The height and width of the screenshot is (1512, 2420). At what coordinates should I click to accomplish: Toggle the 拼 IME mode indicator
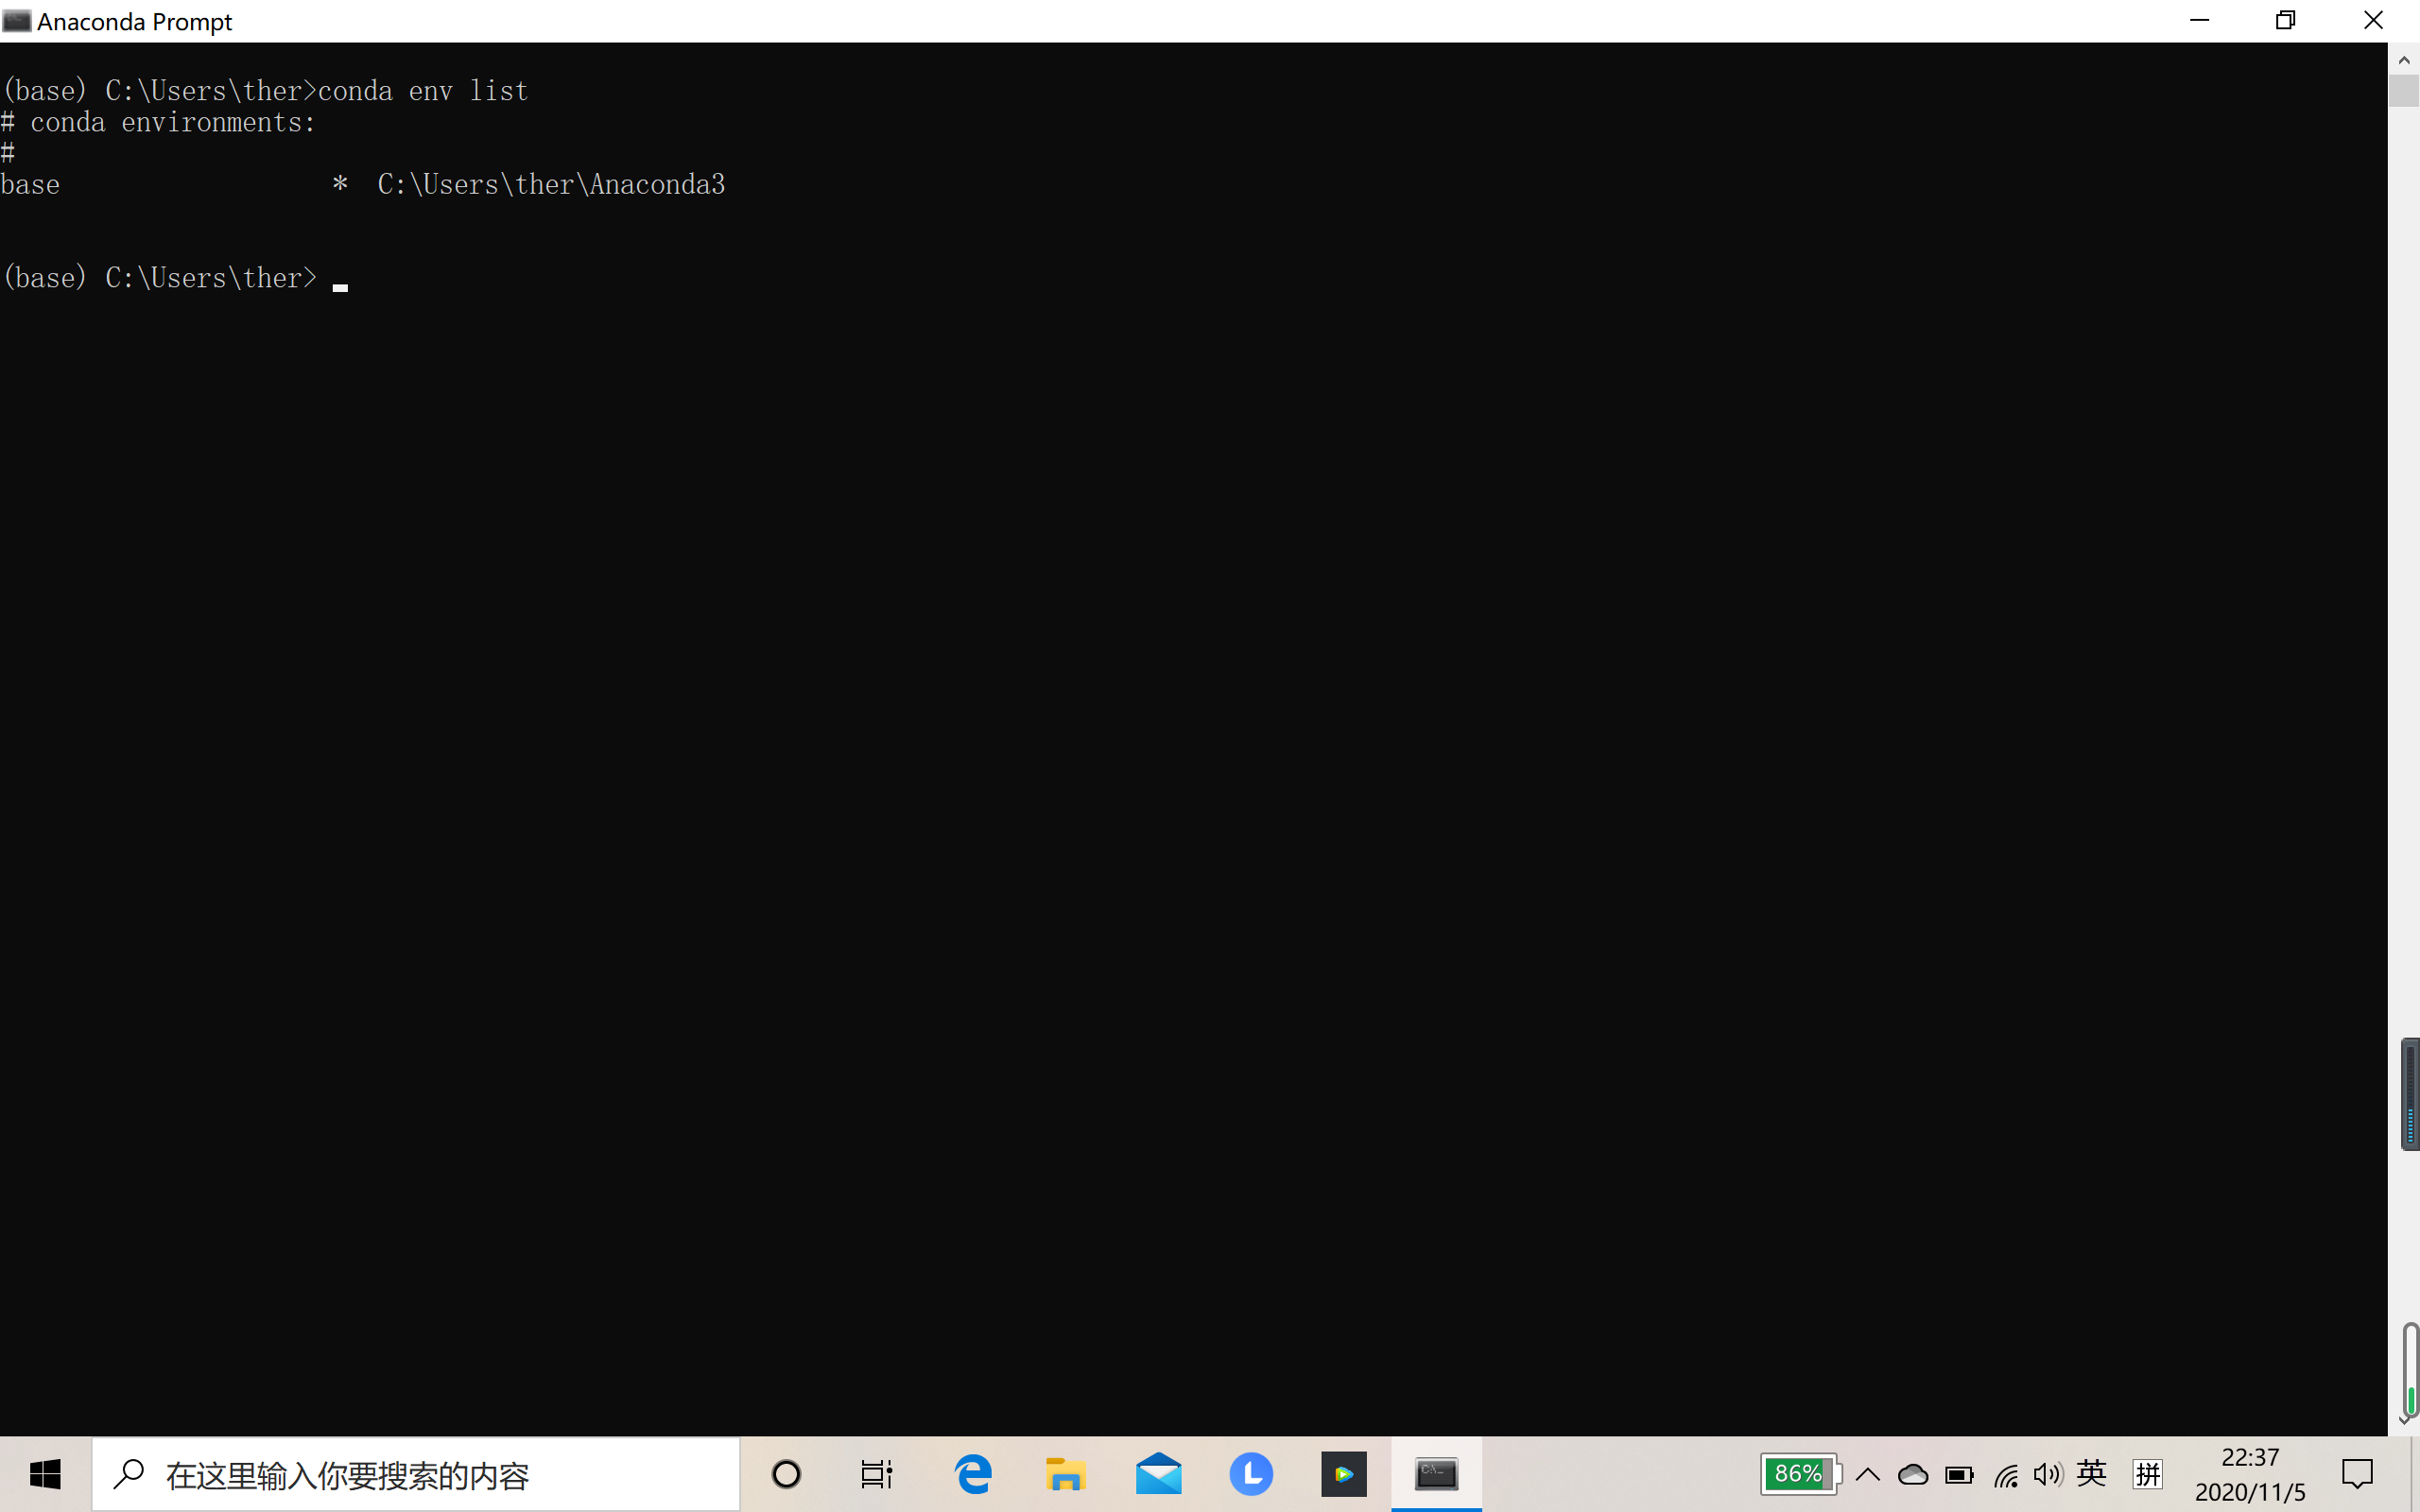click(x=2147, y=1474)
